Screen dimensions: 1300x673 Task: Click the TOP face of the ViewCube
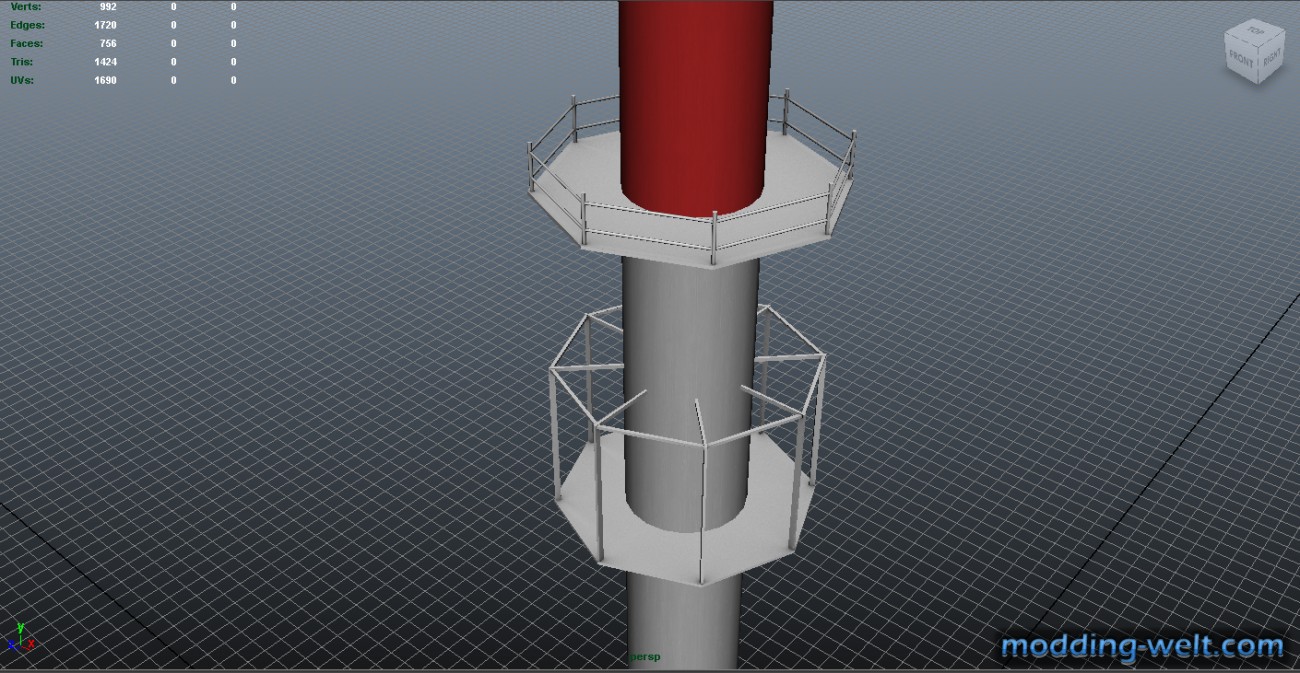[x=1255, y=32]
